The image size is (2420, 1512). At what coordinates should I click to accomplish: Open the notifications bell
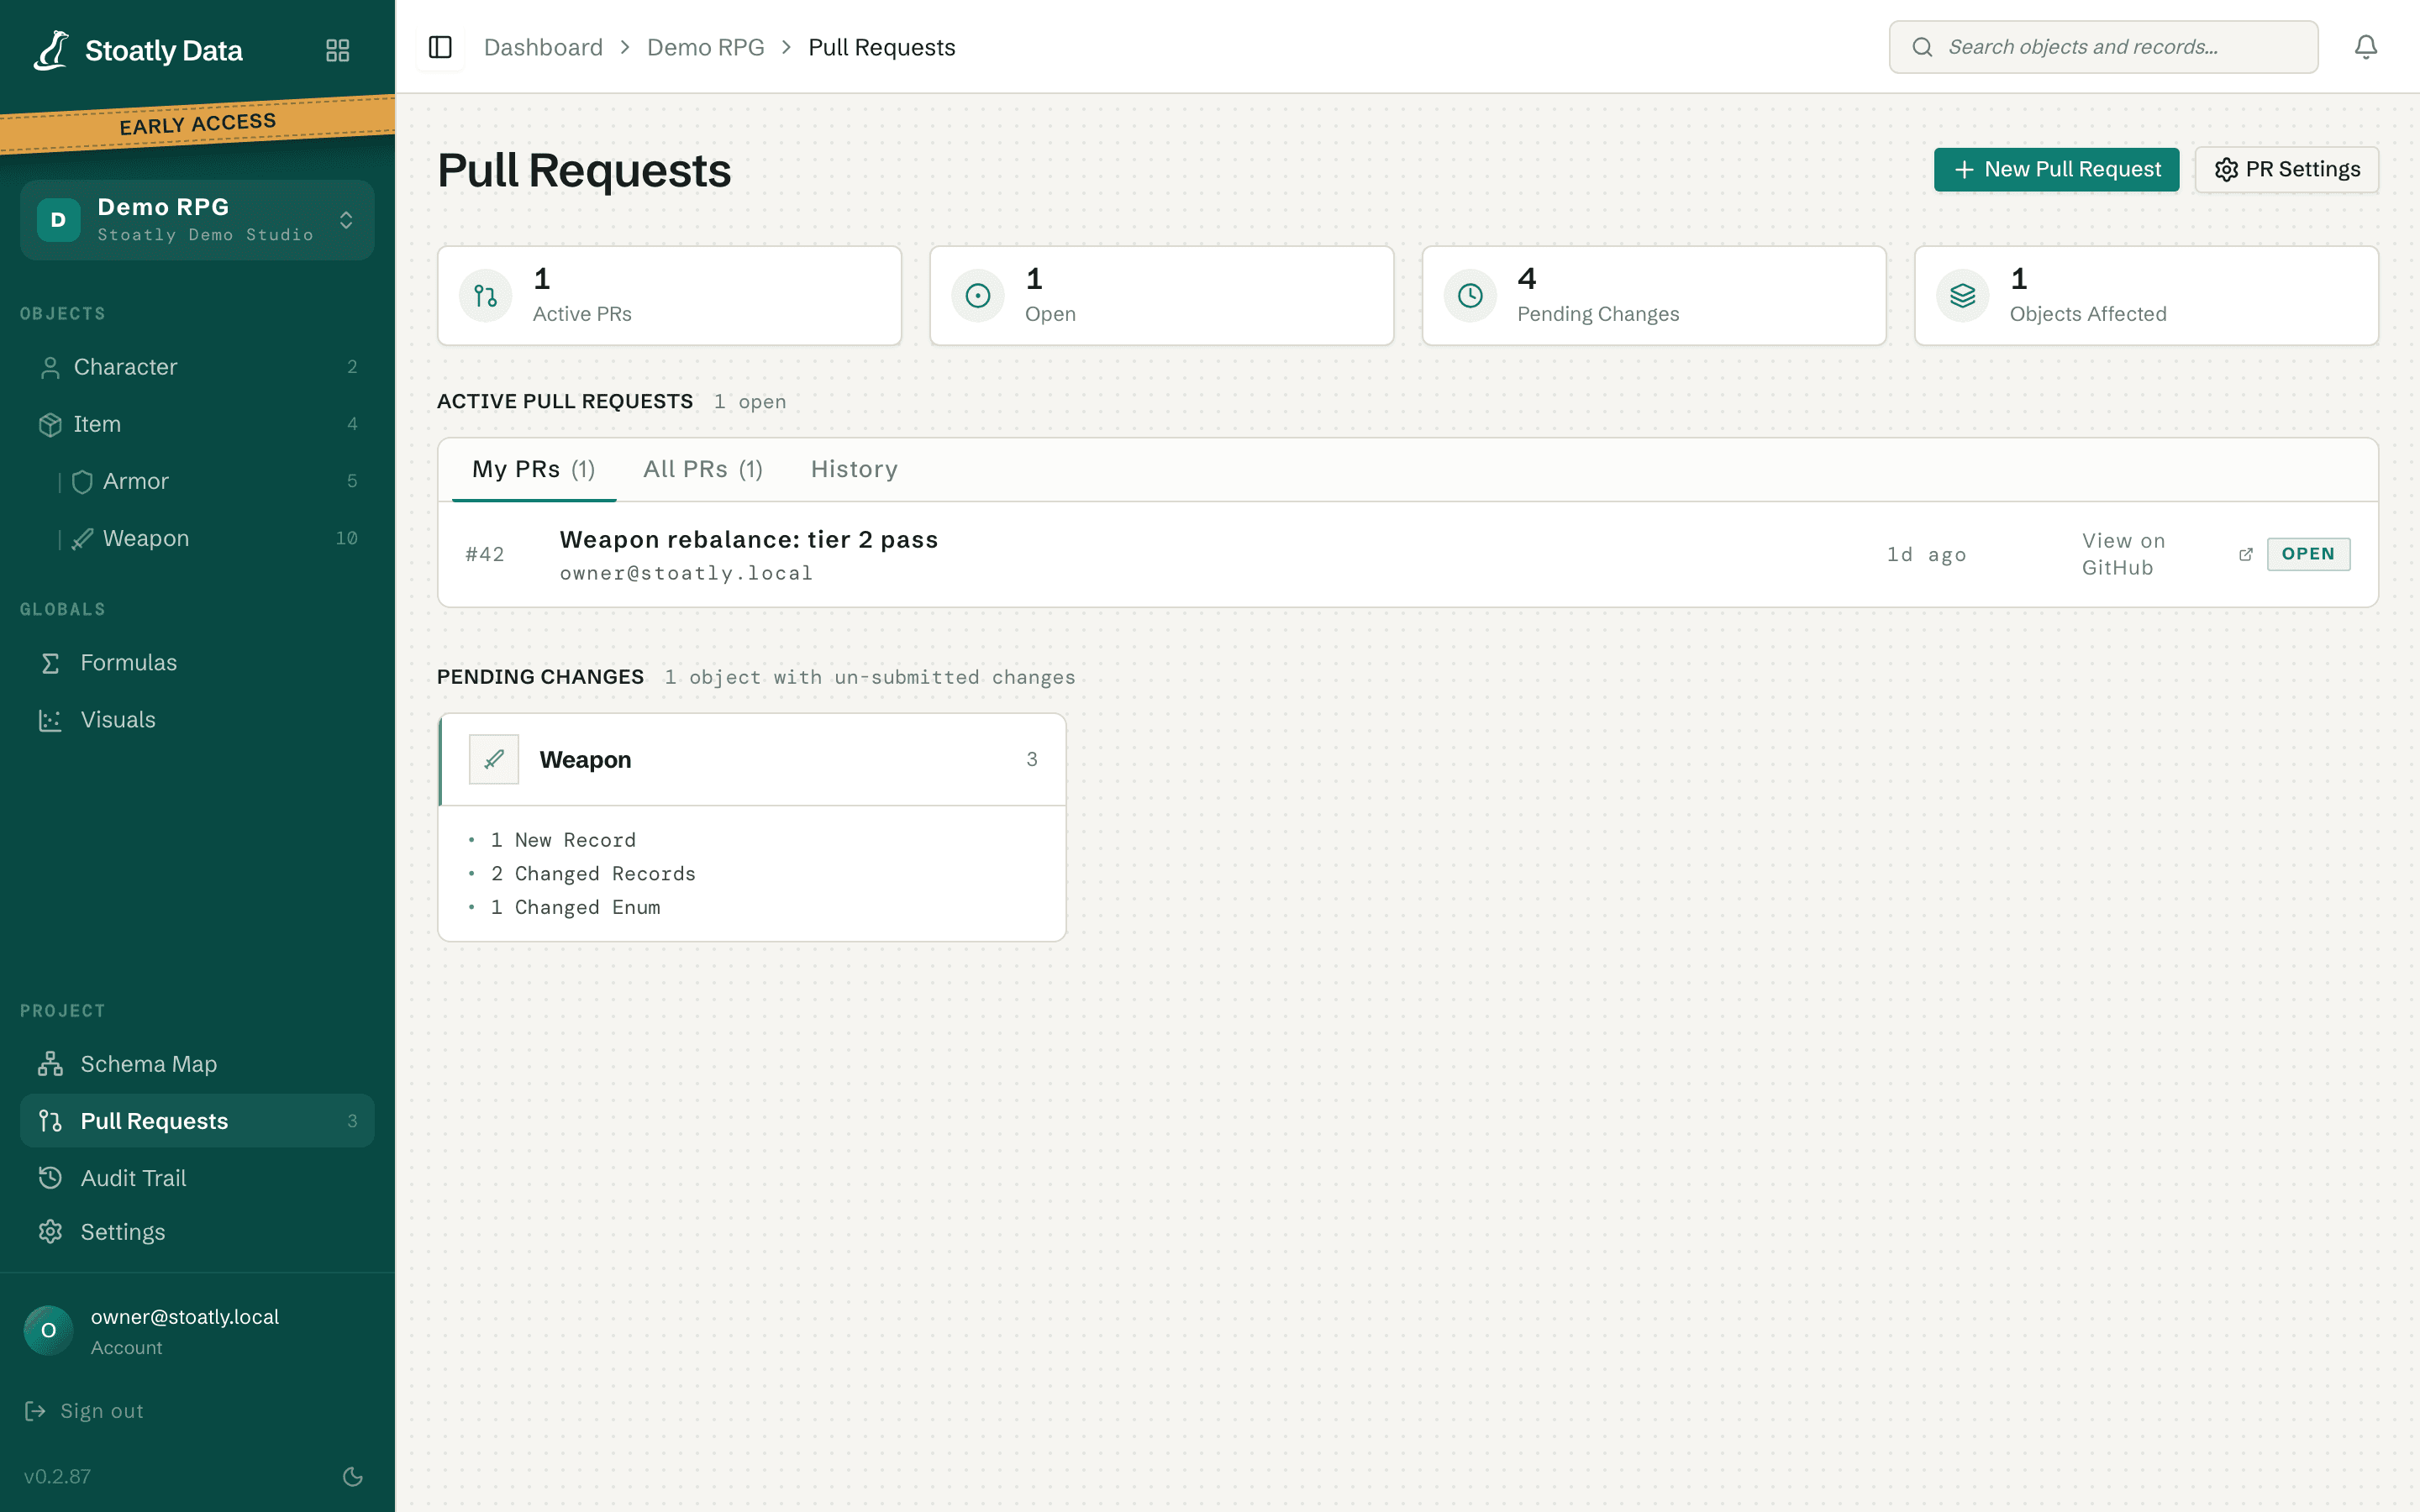2365,47
